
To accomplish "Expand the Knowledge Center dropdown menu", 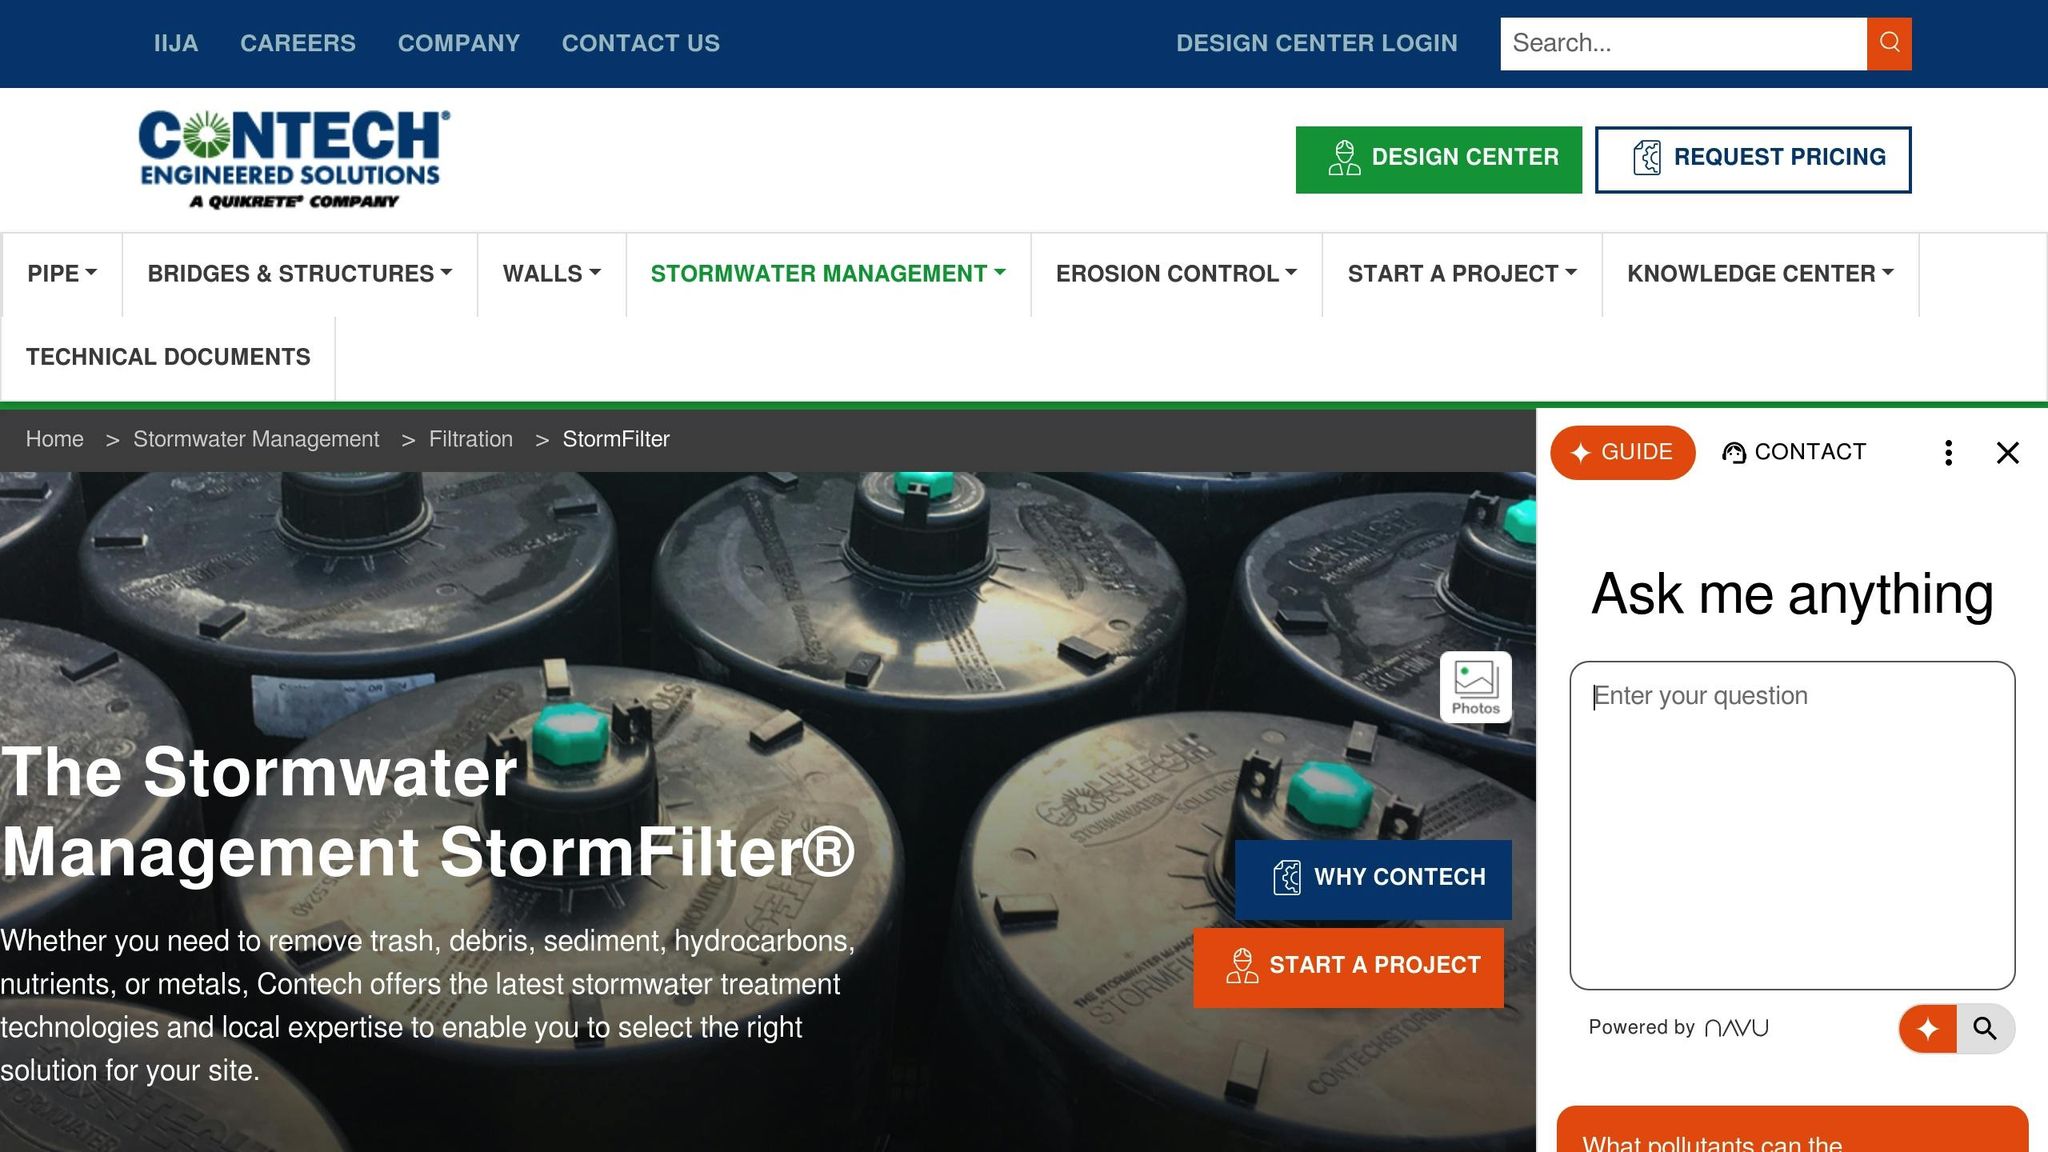I will [x=1760, y=274].
